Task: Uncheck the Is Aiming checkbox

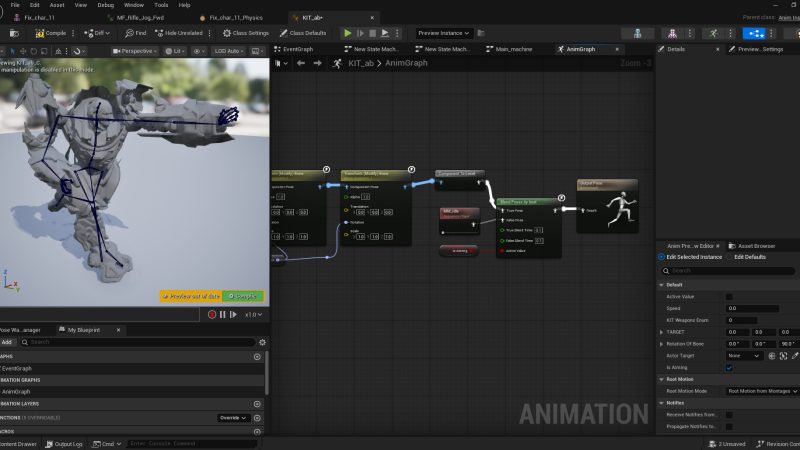Action: [729, 368]
